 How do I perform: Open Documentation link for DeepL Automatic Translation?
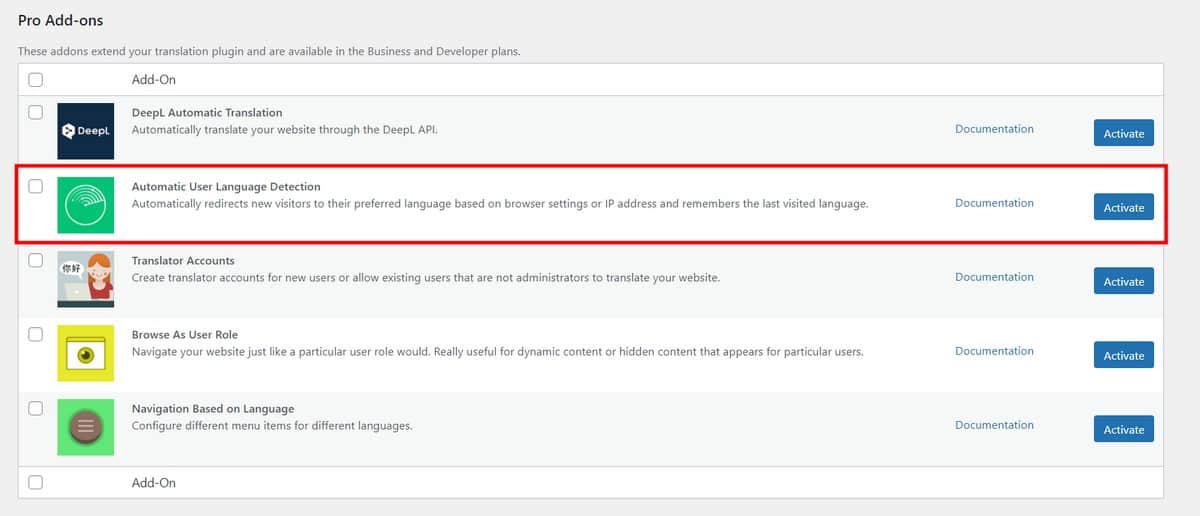coord(994,129)
